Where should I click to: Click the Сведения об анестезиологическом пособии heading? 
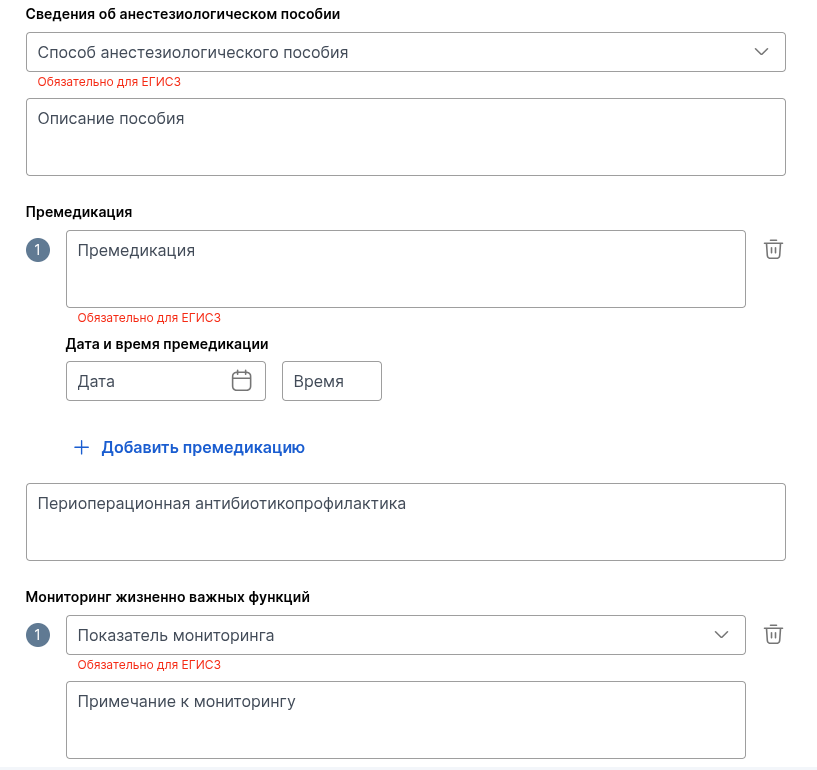click(x=183, y=14)
